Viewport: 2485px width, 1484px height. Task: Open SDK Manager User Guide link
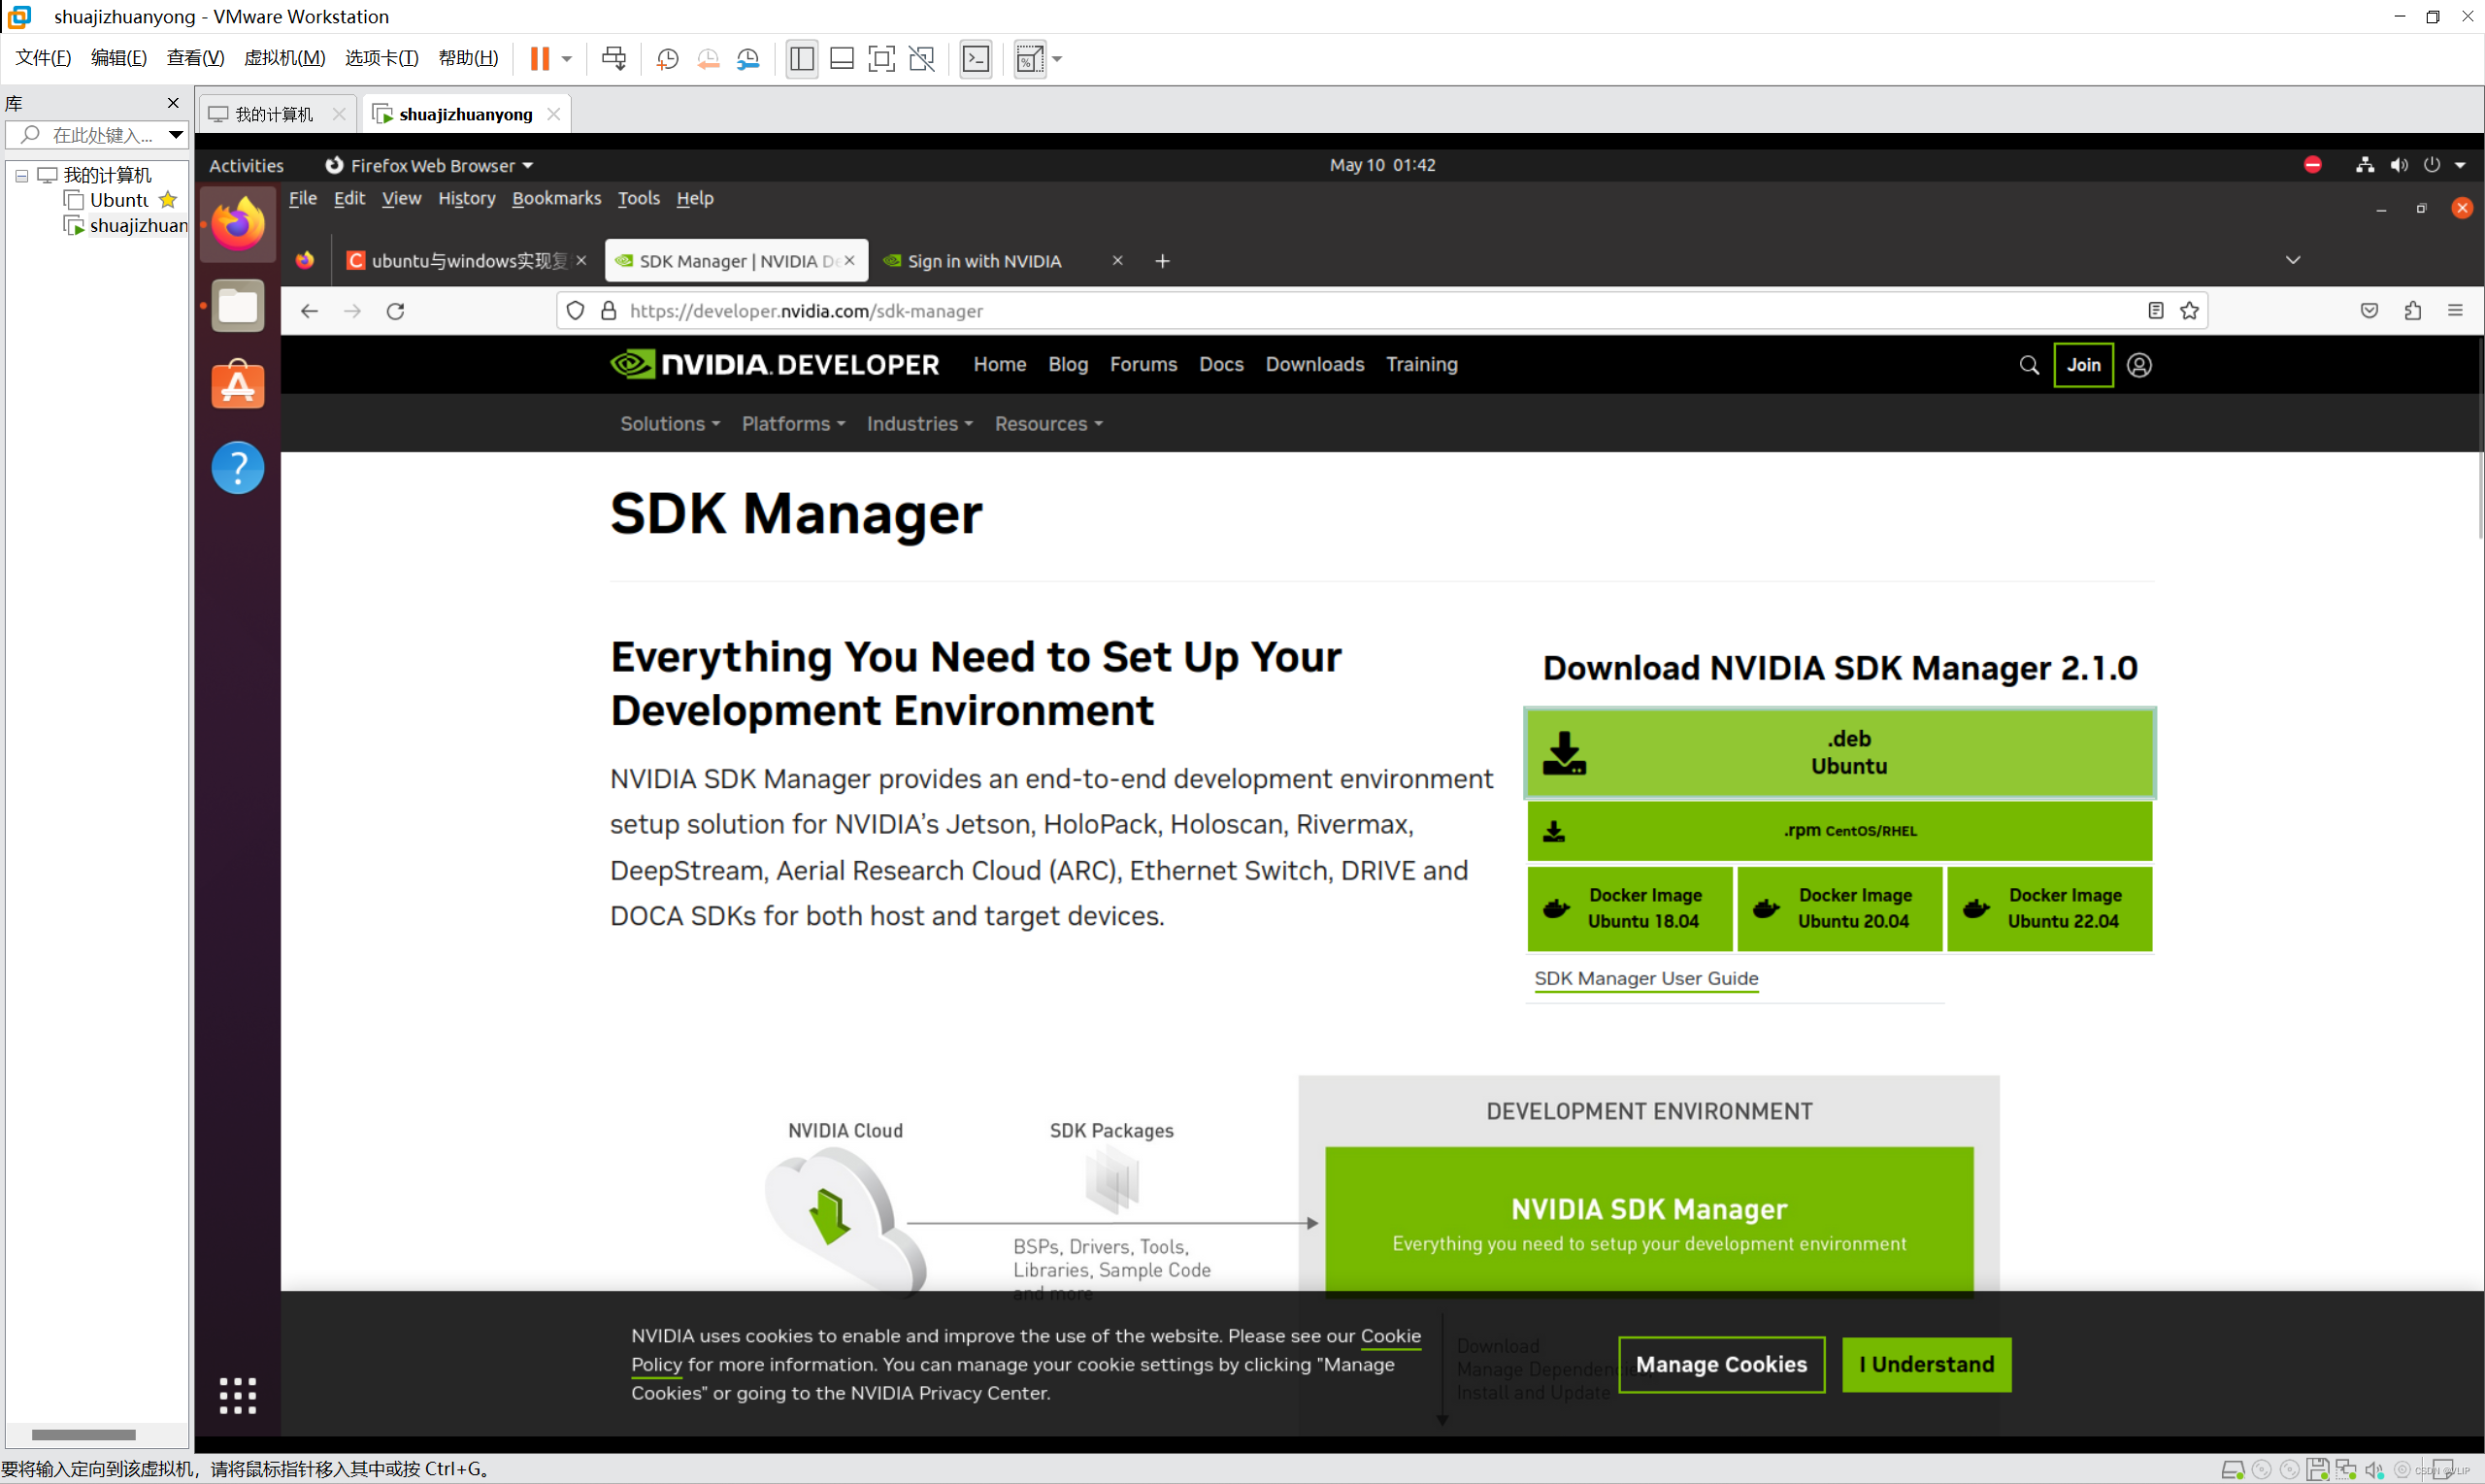(x=1645, y=978)
